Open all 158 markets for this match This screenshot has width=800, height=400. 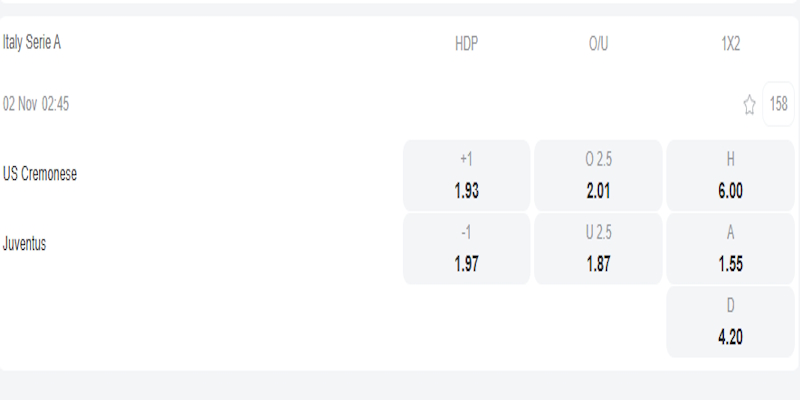point(778,104)
